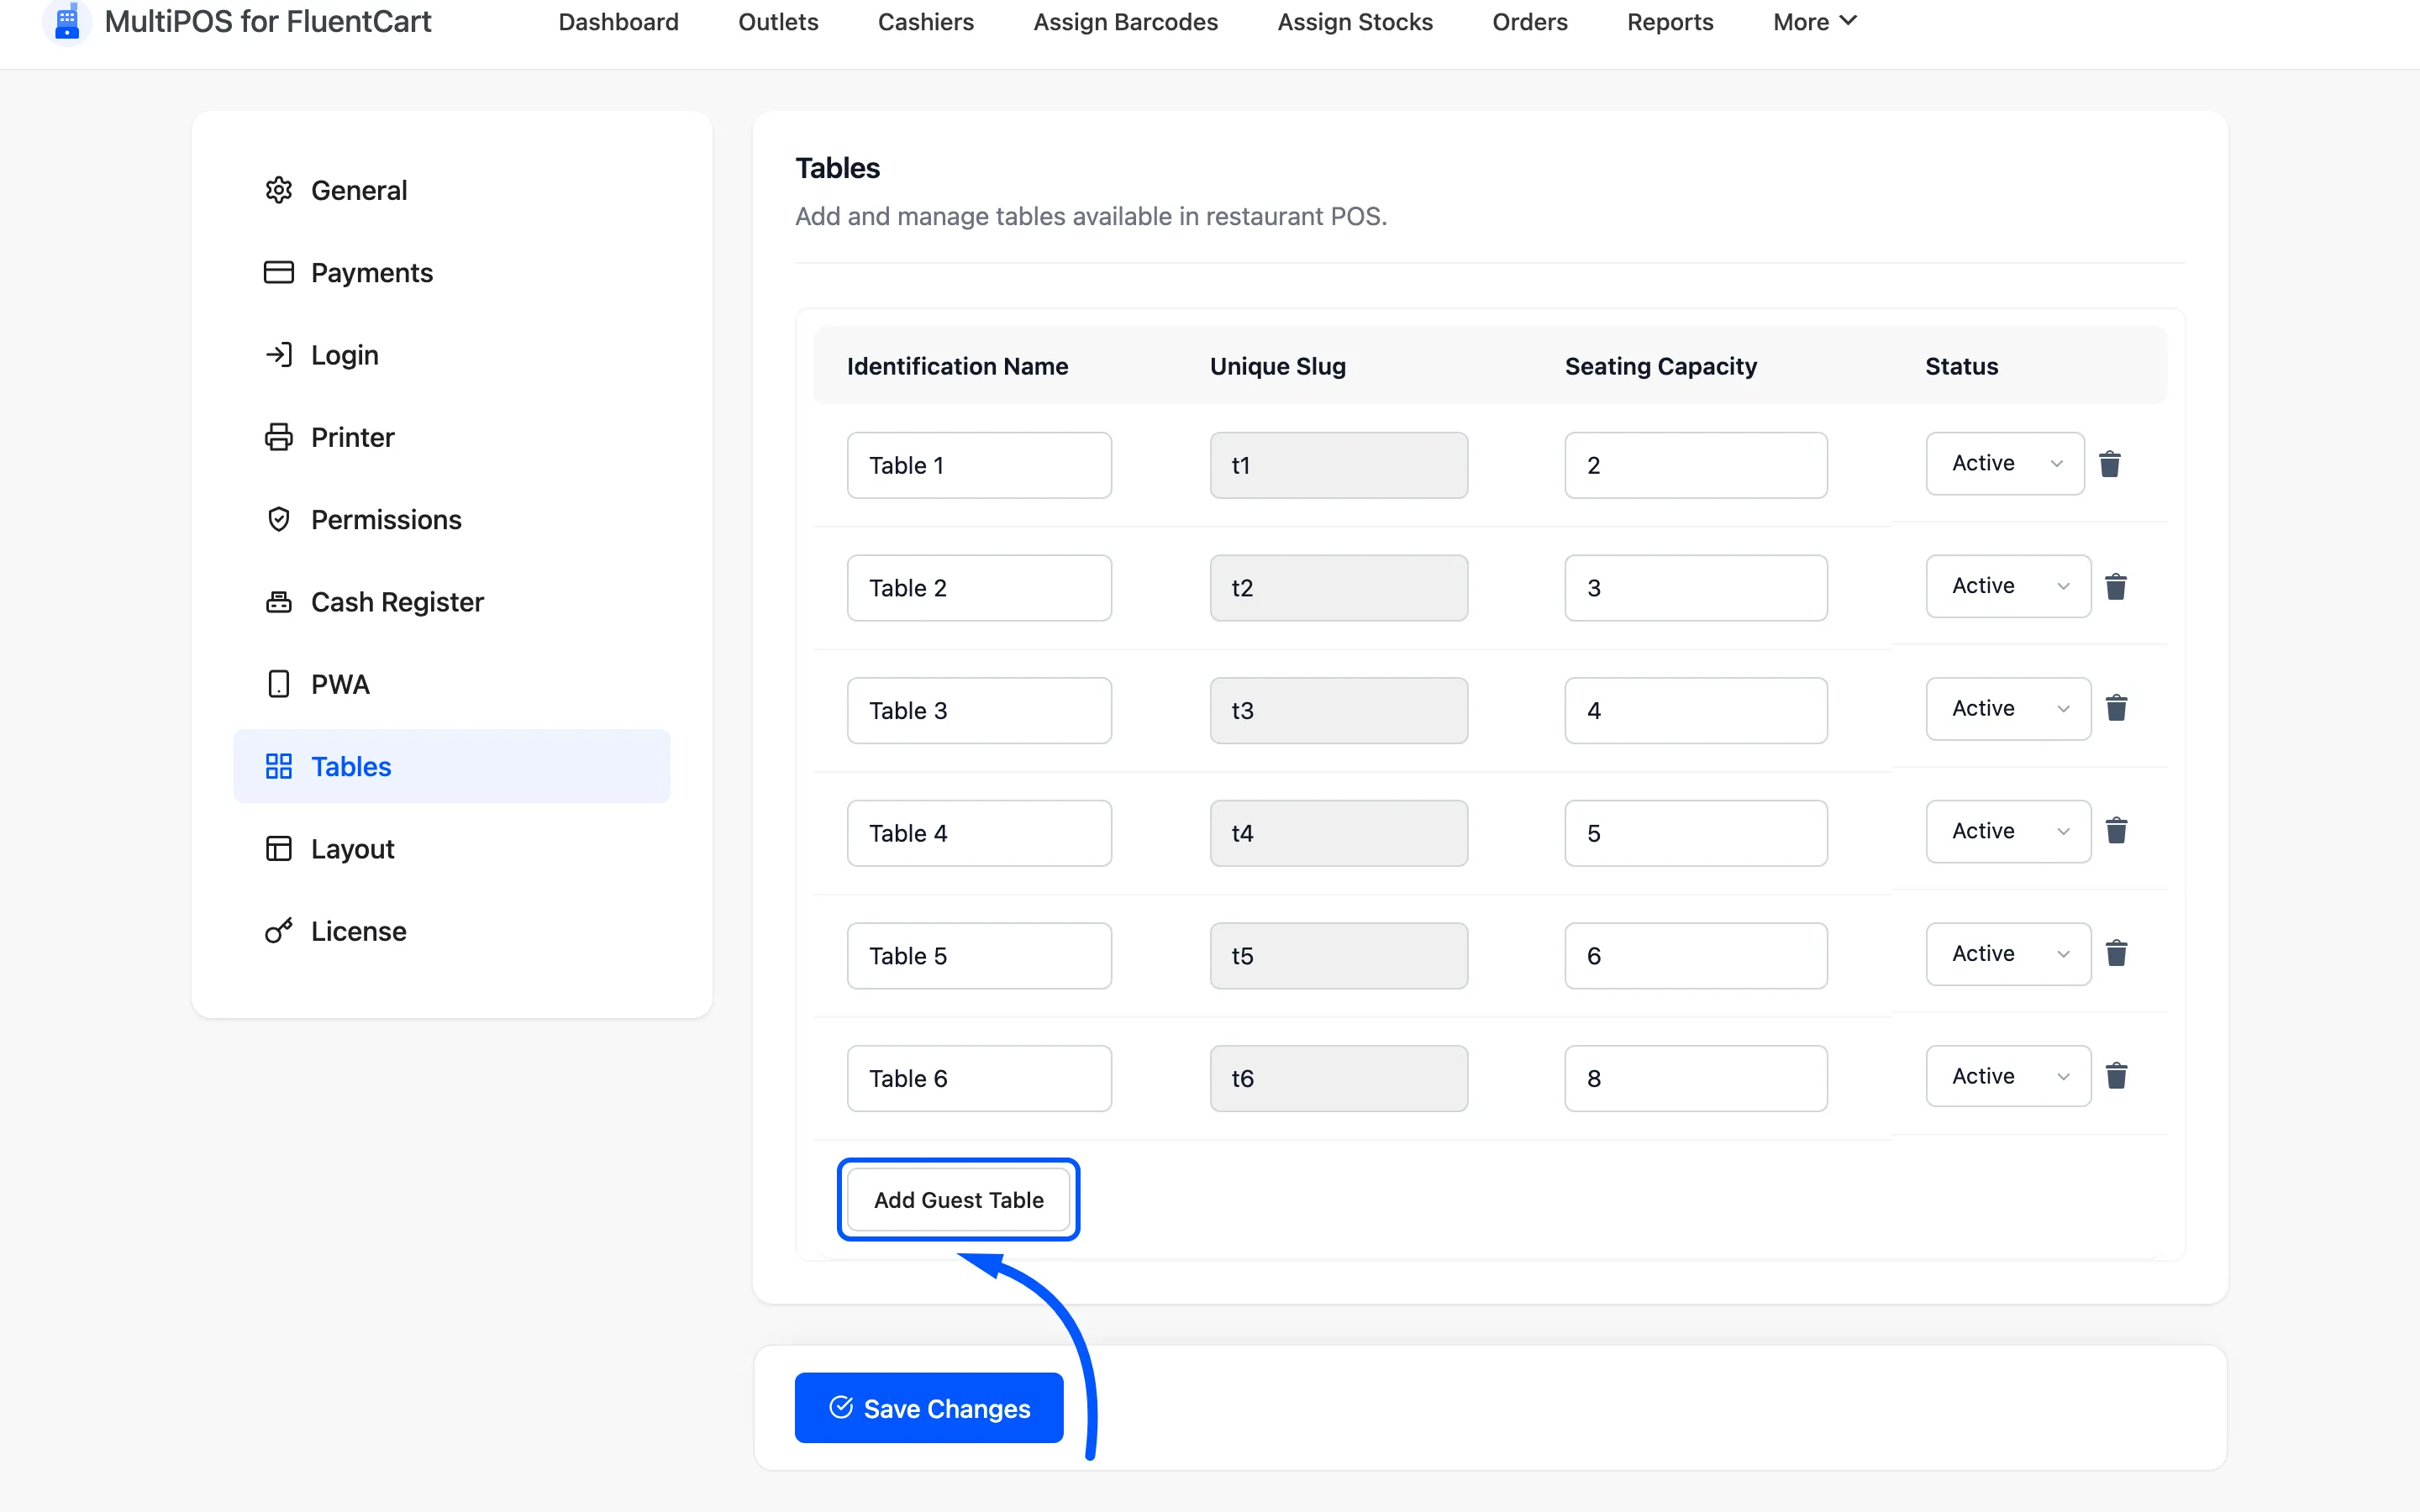Open Orders page from navigation
This screenshot has width=2420, height=1512.
point(1529,22)
